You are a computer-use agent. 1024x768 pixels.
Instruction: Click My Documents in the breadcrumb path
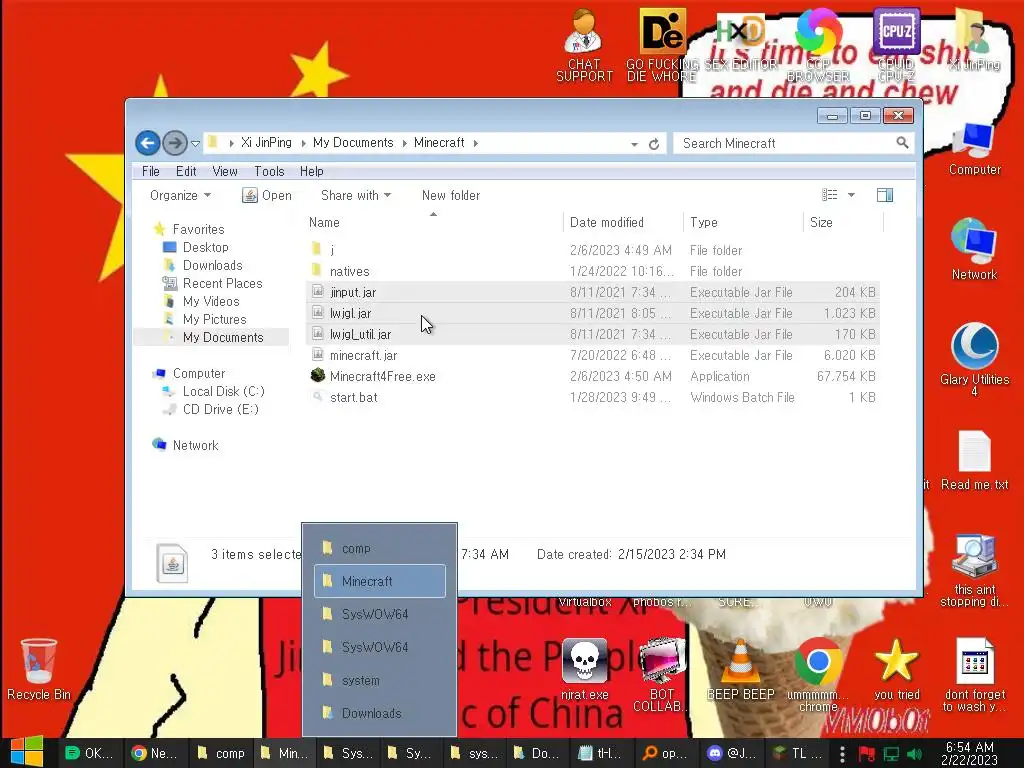pyautogui.click(x=353, y=142)
